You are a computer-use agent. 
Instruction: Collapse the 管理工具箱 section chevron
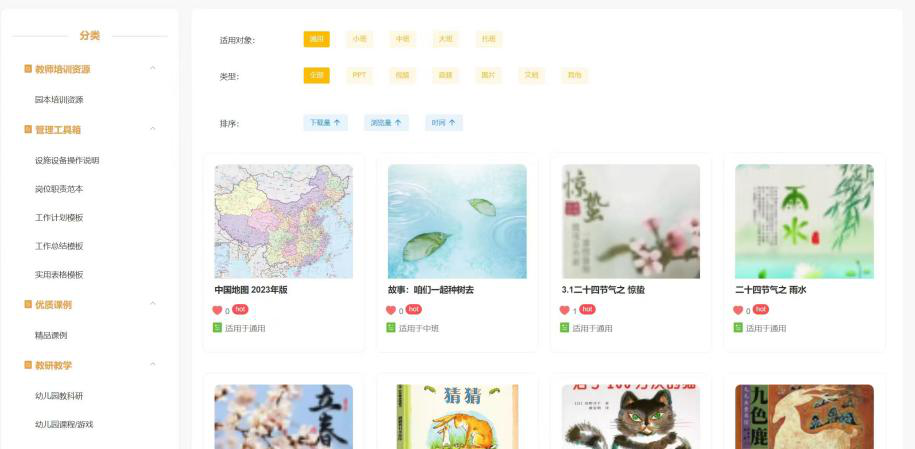153,128
